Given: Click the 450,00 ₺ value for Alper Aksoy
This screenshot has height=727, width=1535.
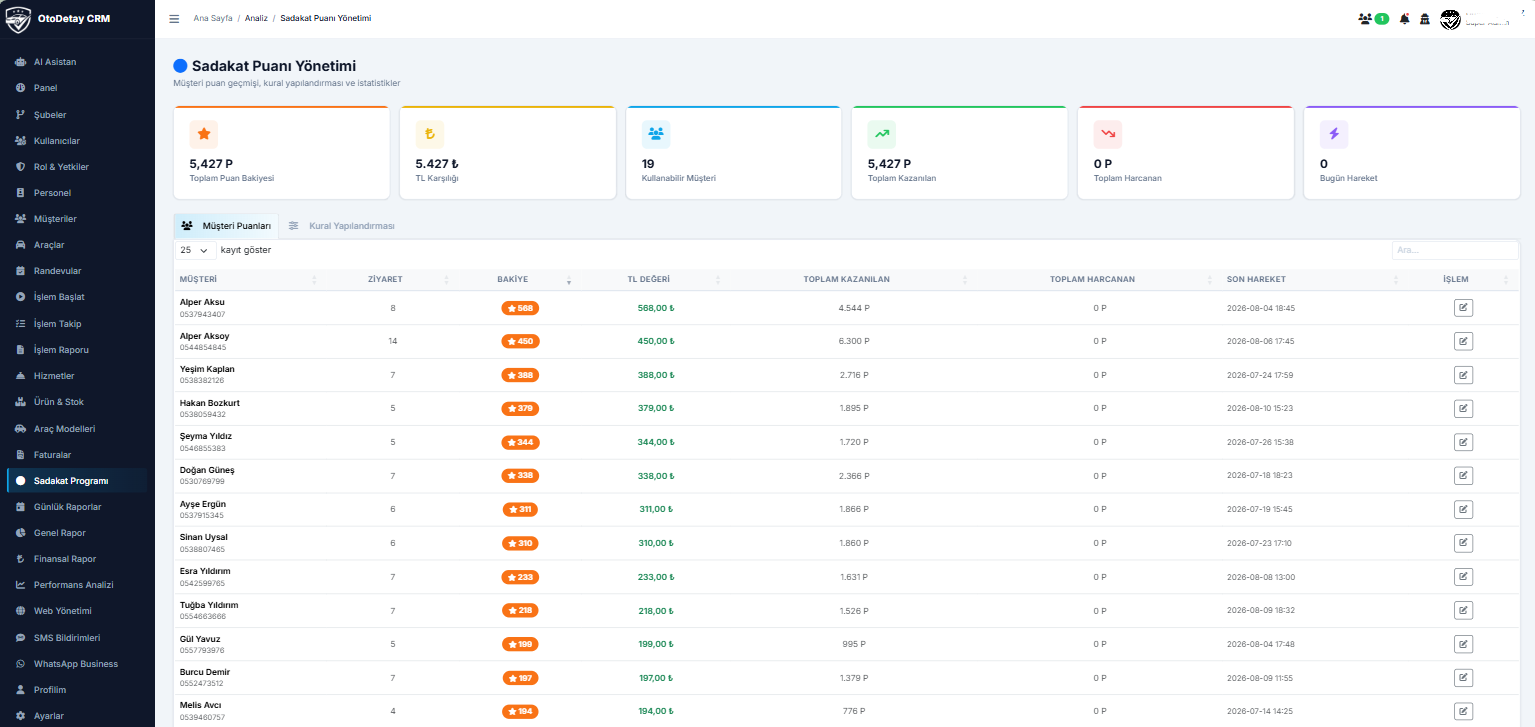Looking at the screenshot, I should pyautogui.click(x=656, y=341).
